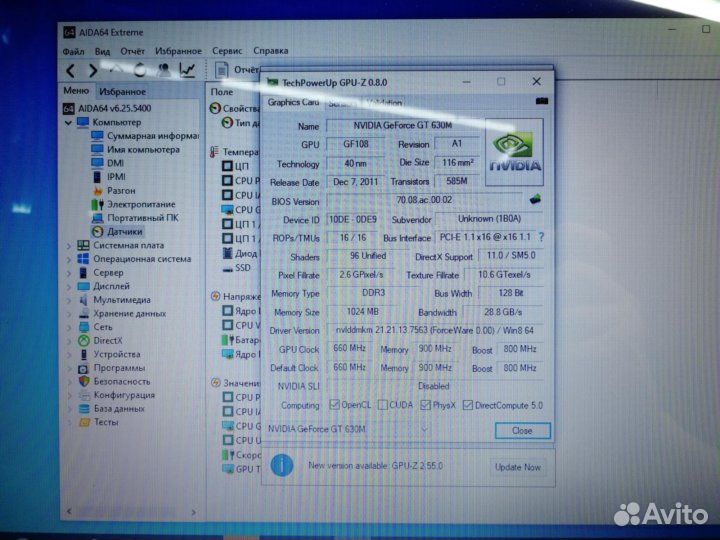The width and height of the screenshot is (720, 540).
Task: Open the Справка menu
Action: point(270,51)
